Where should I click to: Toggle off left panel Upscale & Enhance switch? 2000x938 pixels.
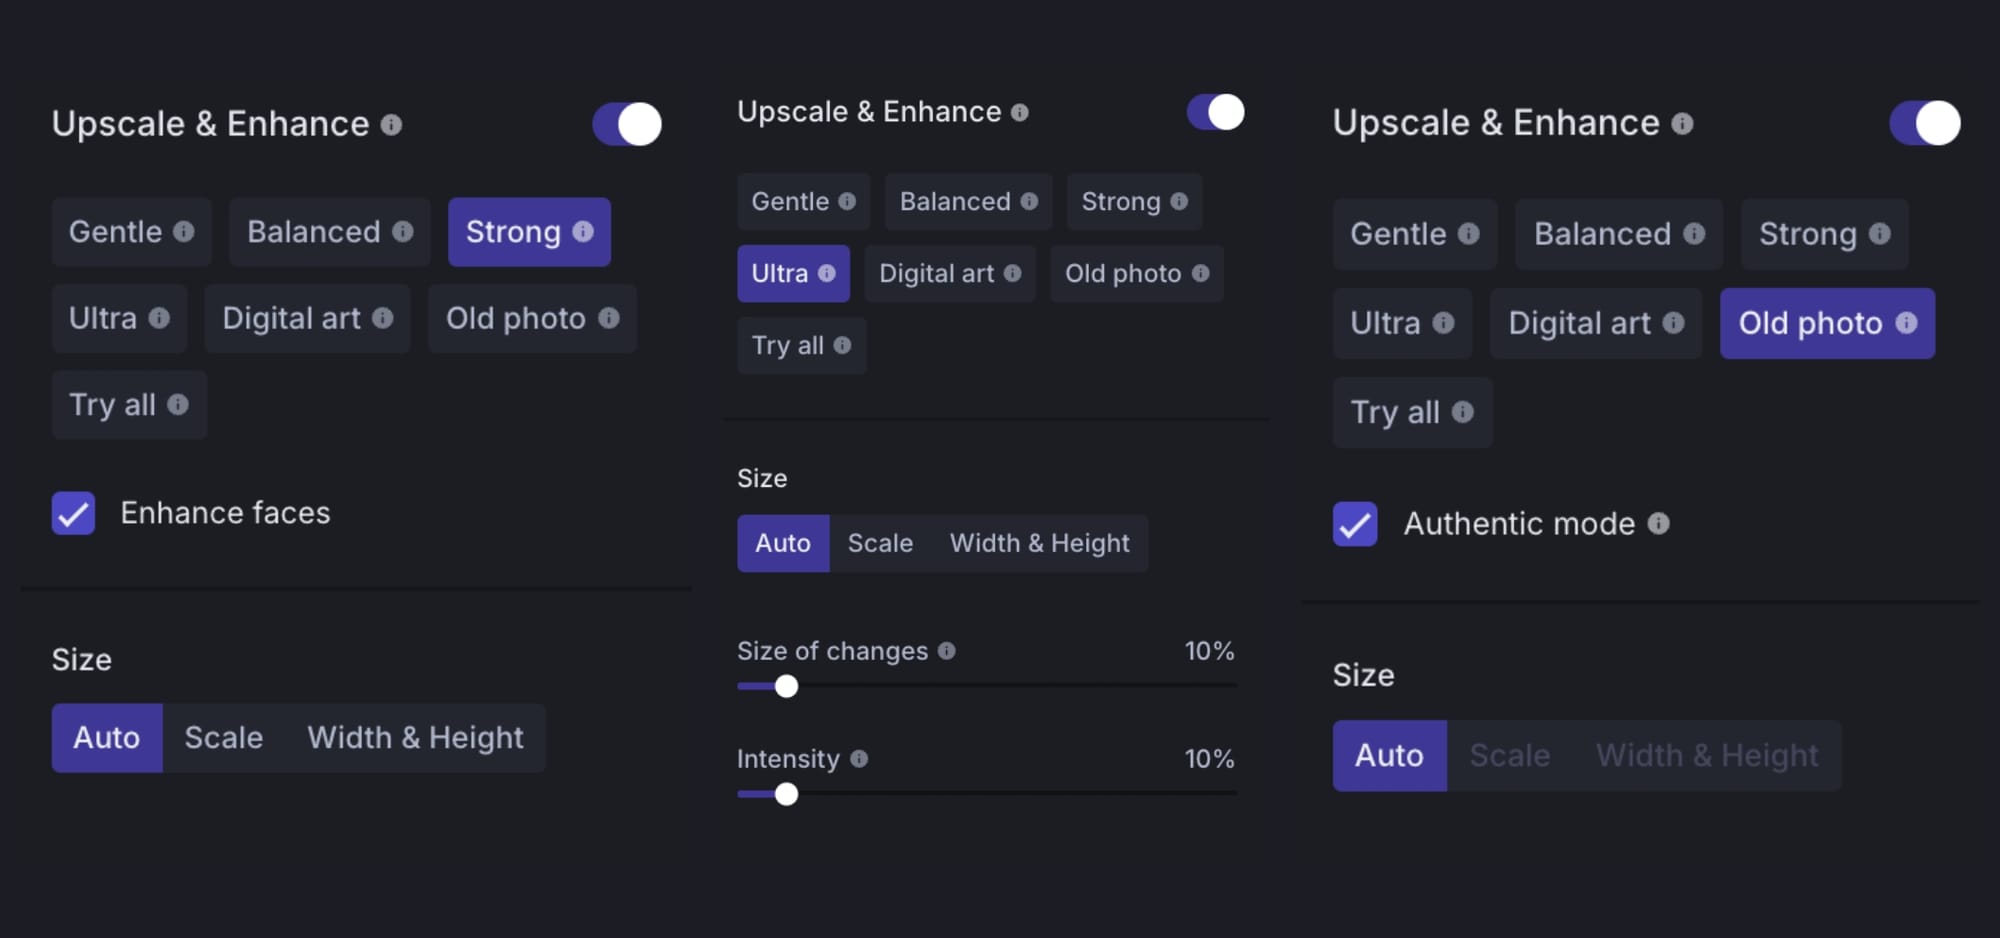627,124
